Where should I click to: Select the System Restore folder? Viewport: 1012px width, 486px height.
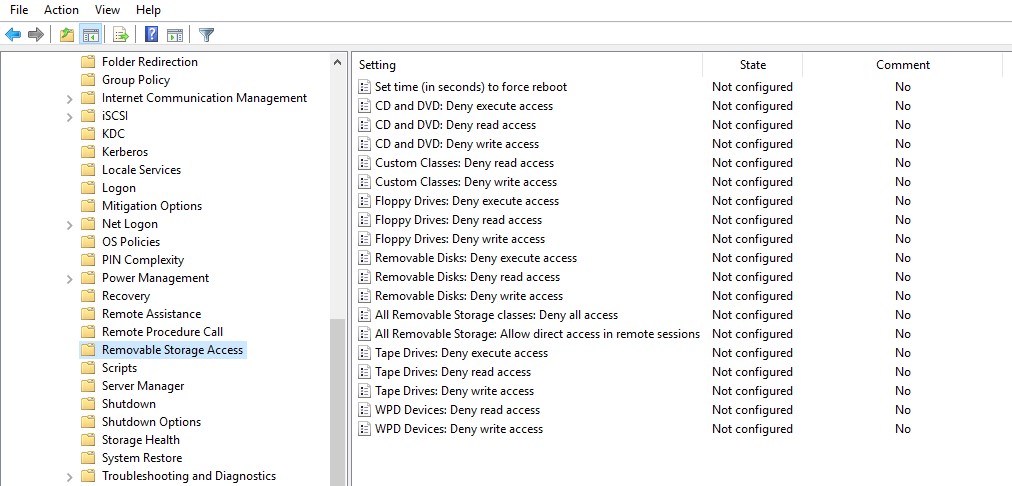(141, 458)
